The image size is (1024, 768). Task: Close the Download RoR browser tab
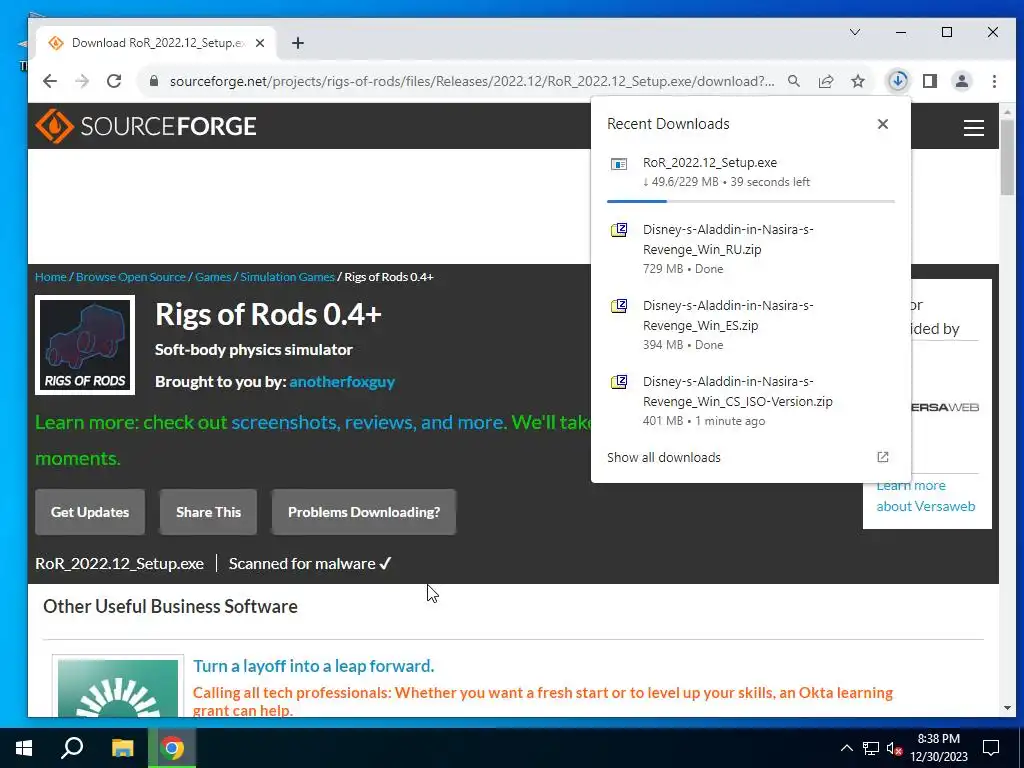(260, 43)
